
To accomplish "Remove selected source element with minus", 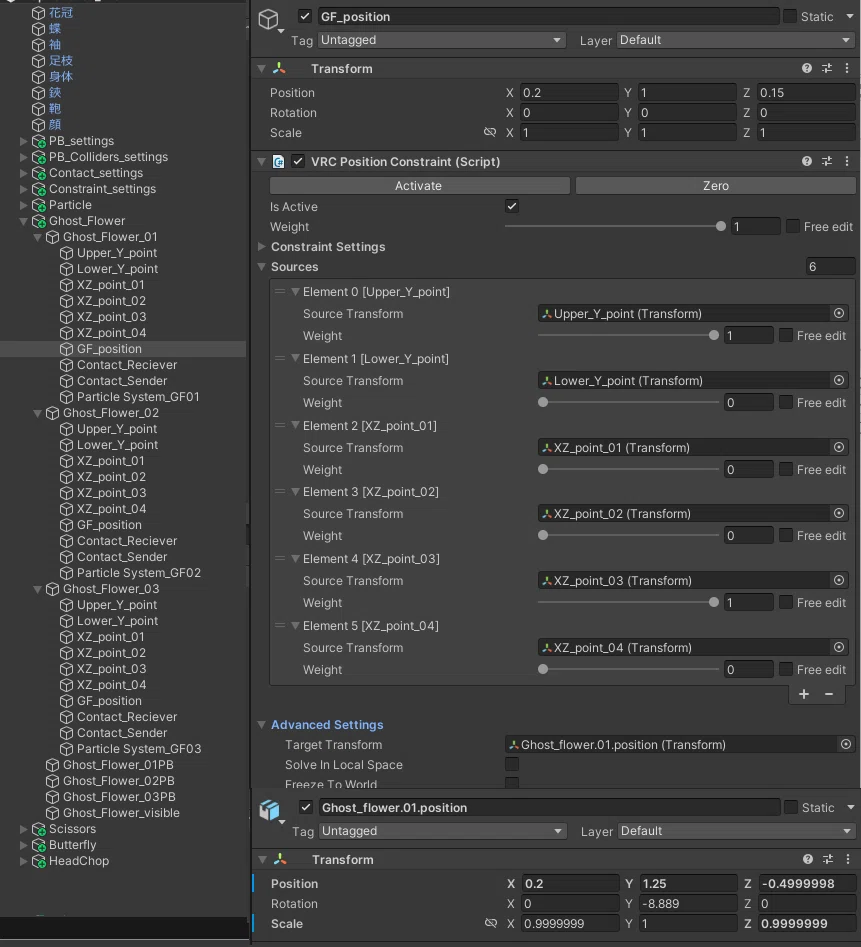I will point(829,694).
